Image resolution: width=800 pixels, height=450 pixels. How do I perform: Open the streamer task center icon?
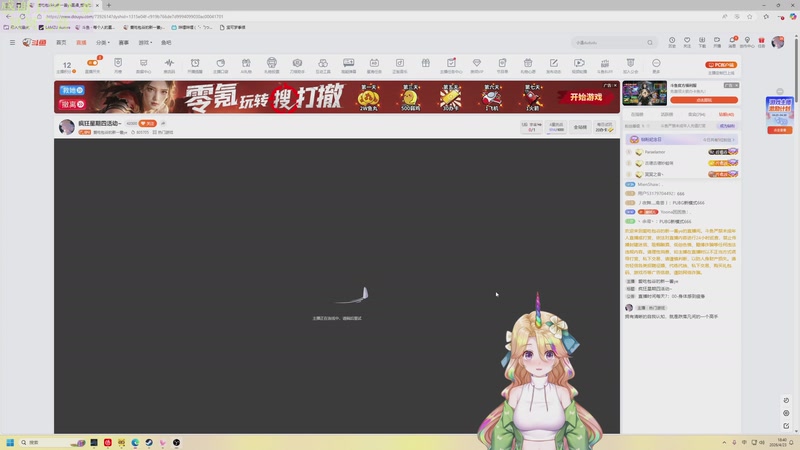(x=451, y=65)
